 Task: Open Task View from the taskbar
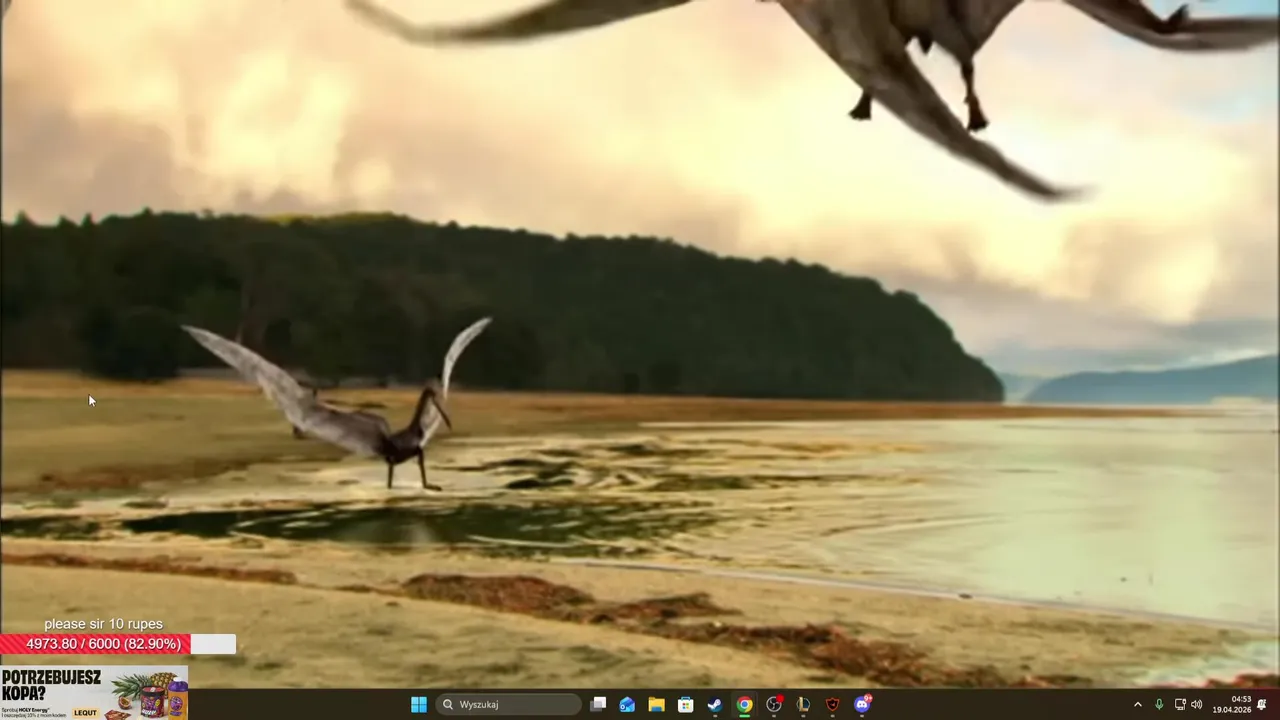pos(598,704)
